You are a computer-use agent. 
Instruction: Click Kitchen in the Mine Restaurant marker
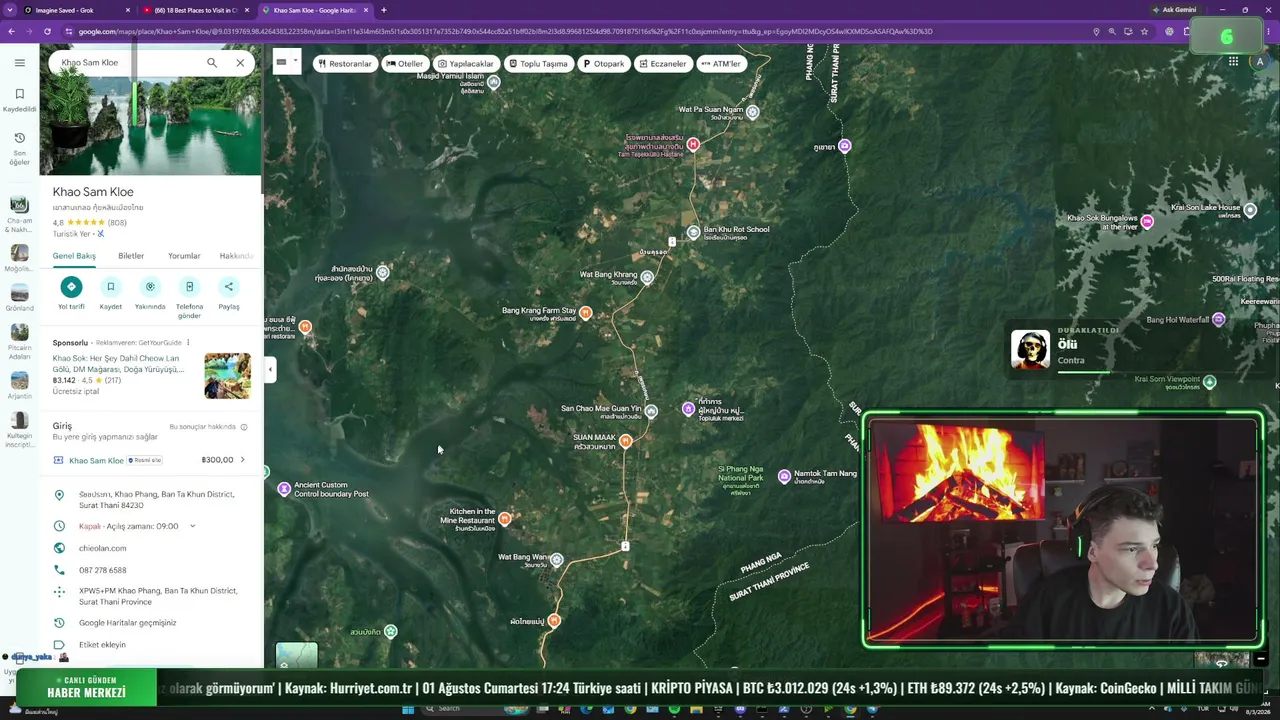(x=505, y=518)
